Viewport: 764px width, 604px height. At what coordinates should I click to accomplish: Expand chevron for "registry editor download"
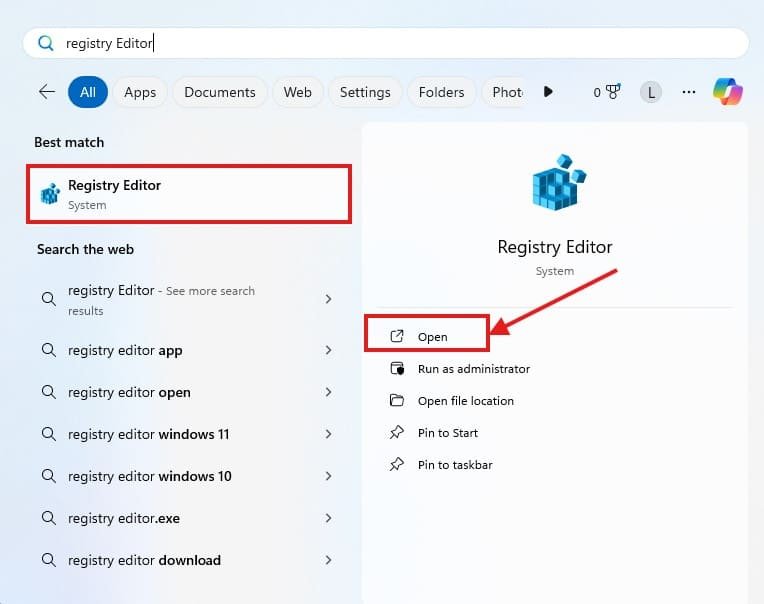[328, 560]
